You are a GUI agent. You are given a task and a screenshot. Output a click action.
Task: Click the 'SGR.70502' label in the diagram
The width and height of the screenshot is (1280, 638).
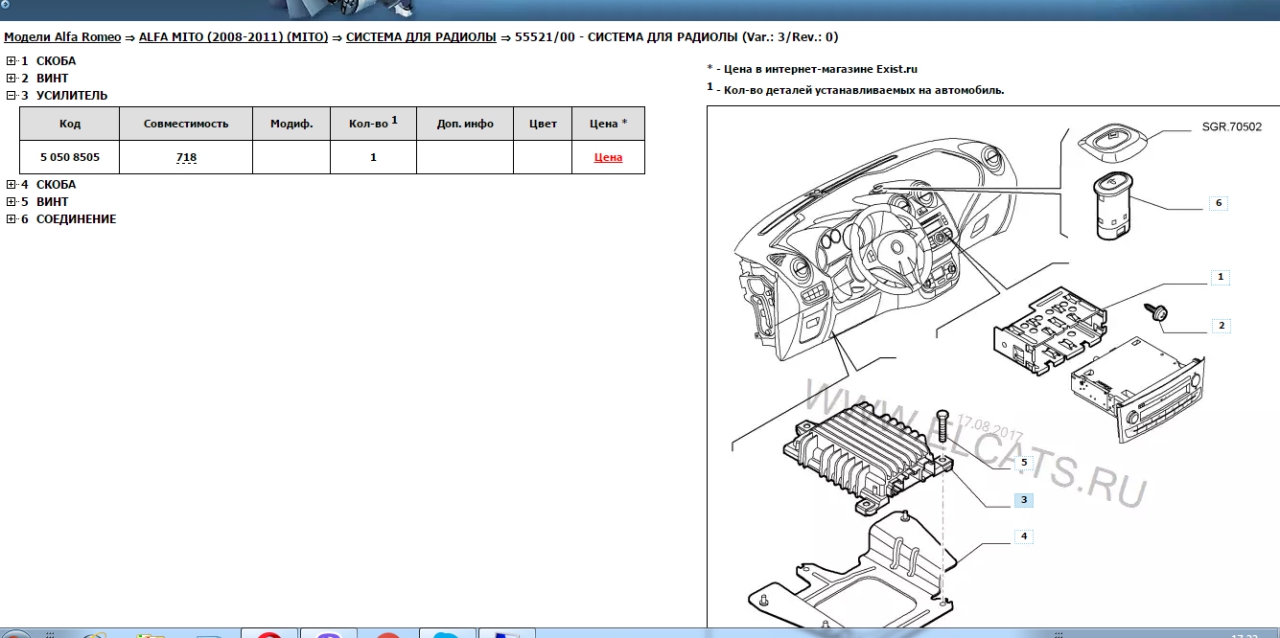pos(1232,127)
